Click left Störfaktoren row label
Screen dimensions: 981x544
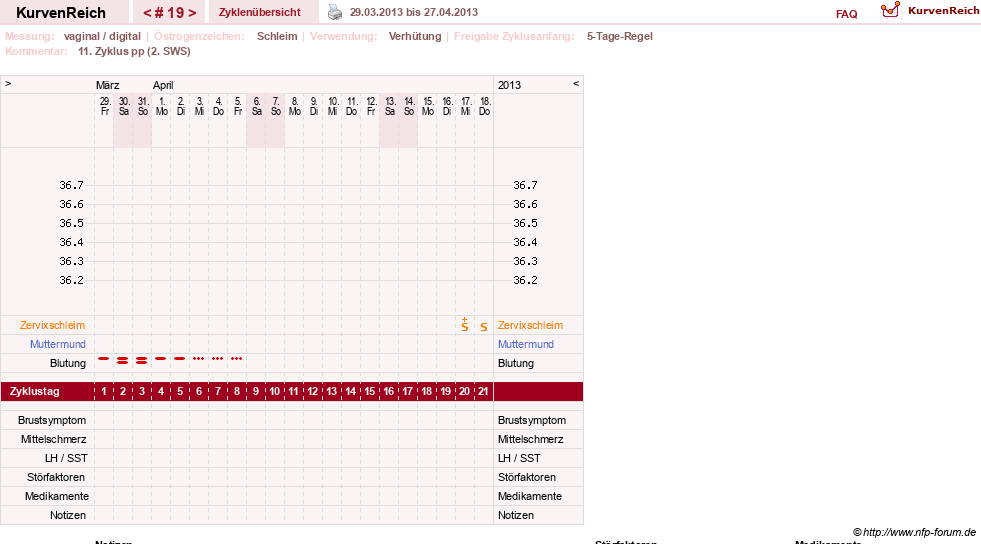(x=56, y=477)
